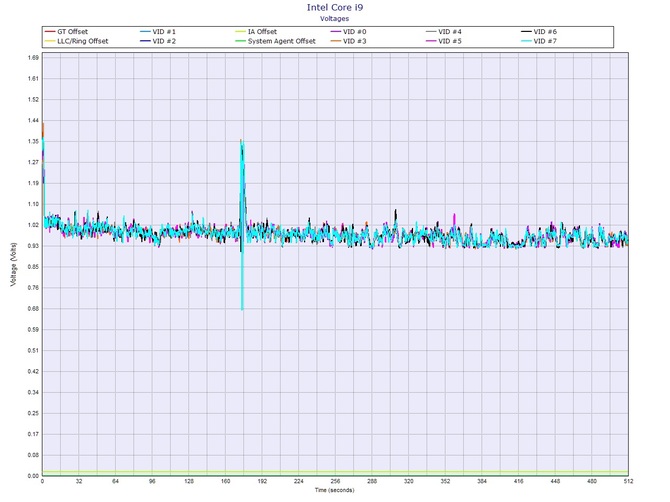This screenshot has height=502, width=670.
Task: Click the 1.35 value on voltage axis
Action: tap(34, 141)
